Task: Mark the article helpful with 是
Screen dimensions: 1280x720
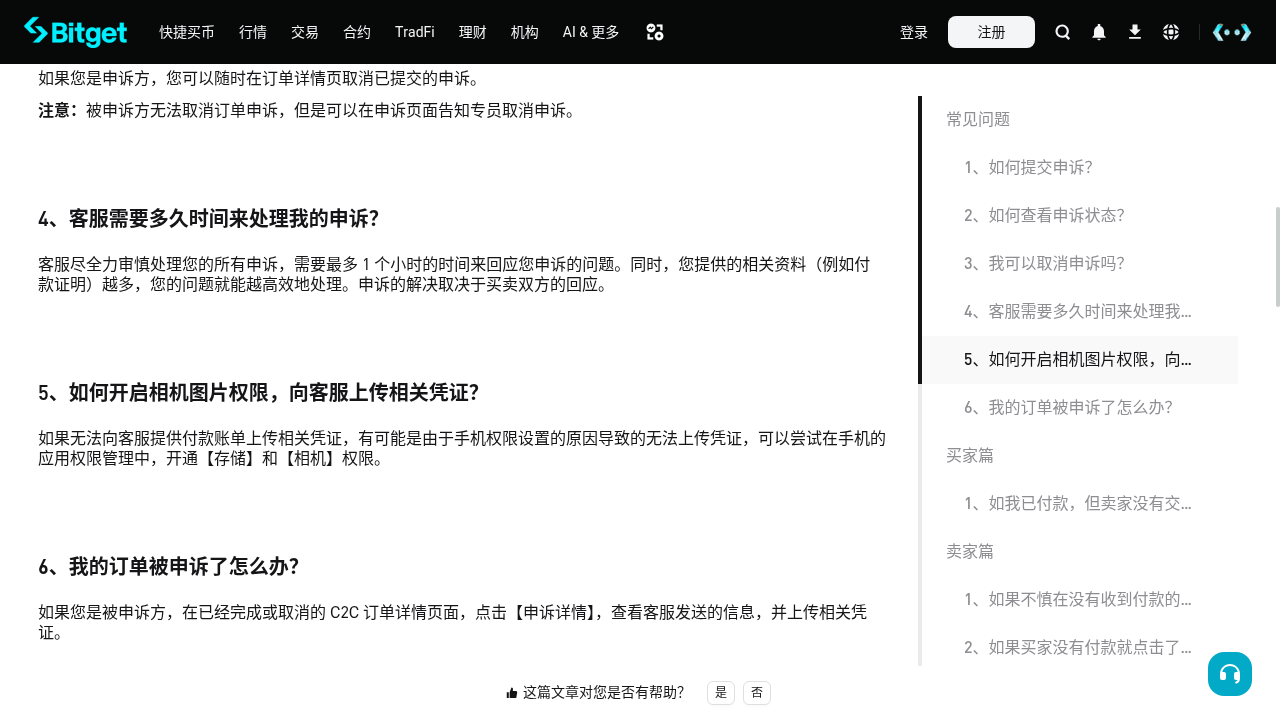Action: tap(721, 692)
